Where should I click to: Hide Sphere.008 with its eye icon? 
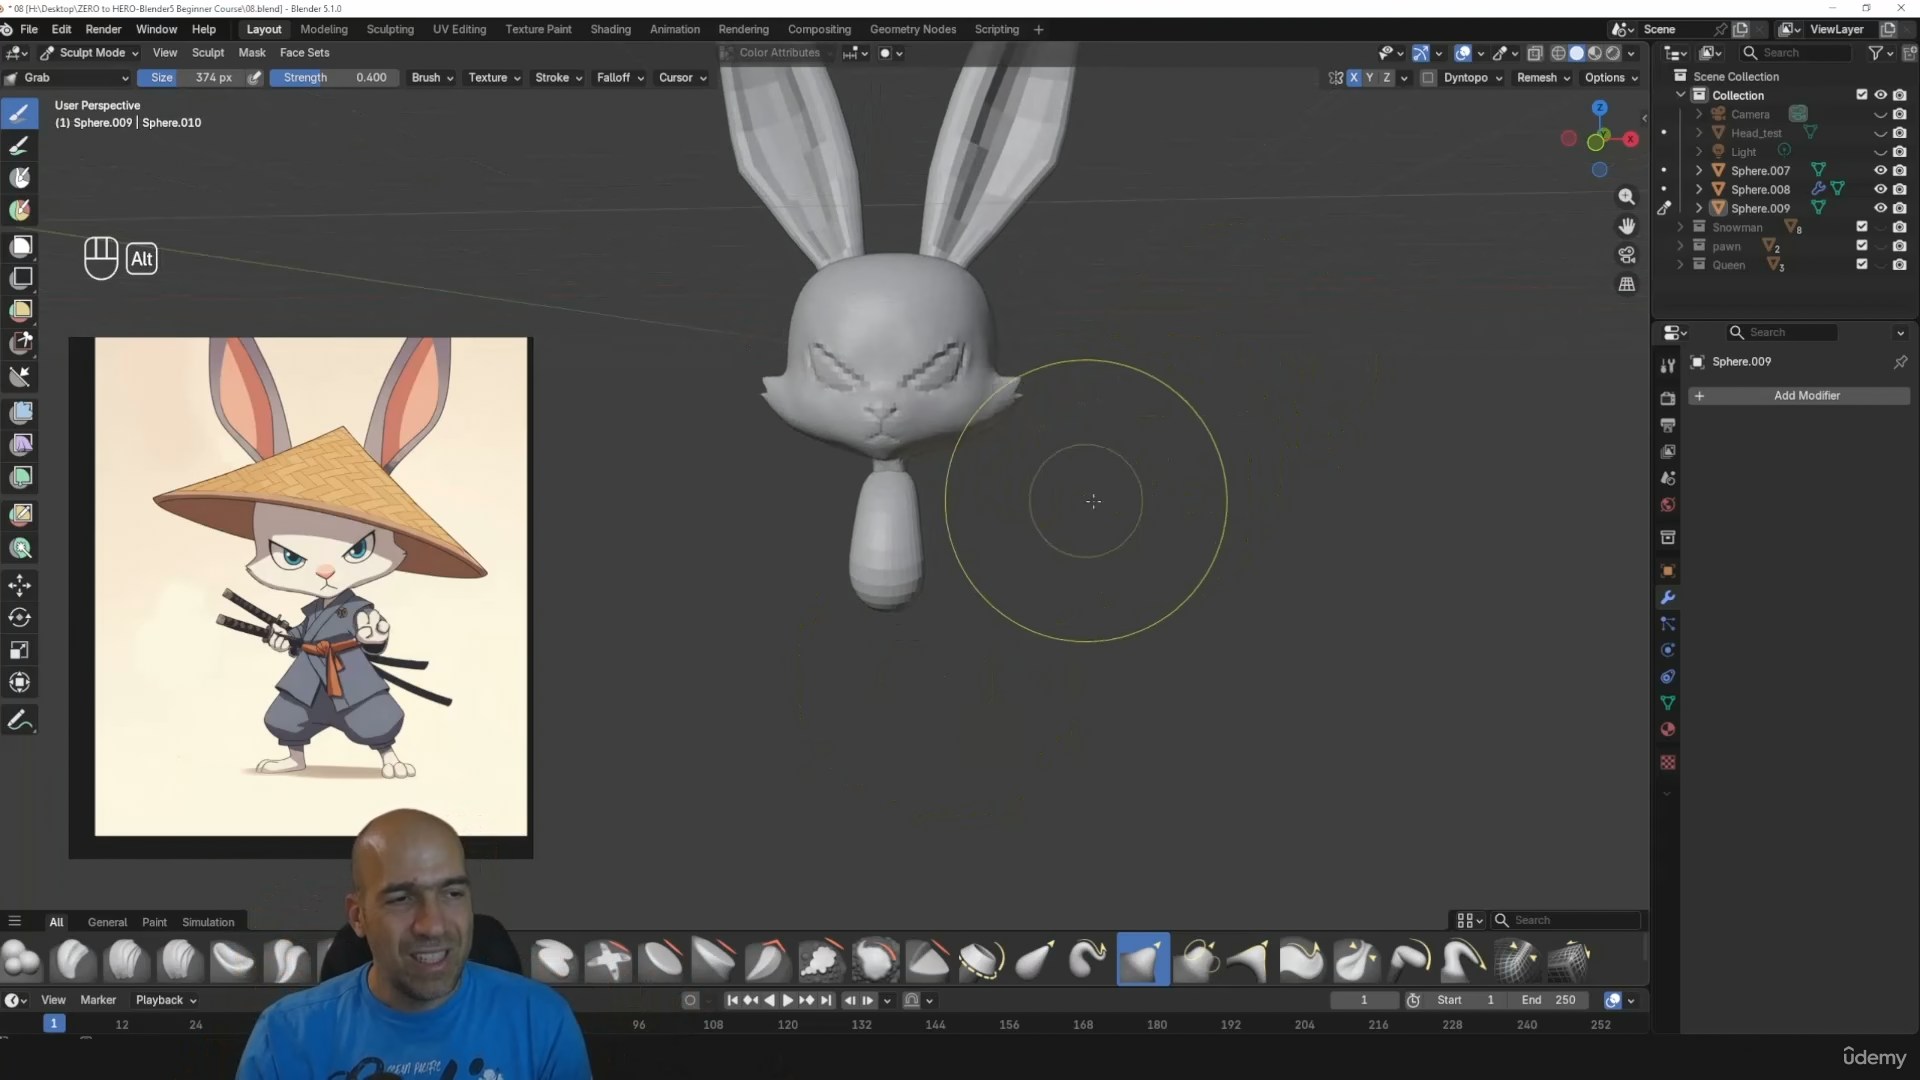click(x=1880, y=190)
